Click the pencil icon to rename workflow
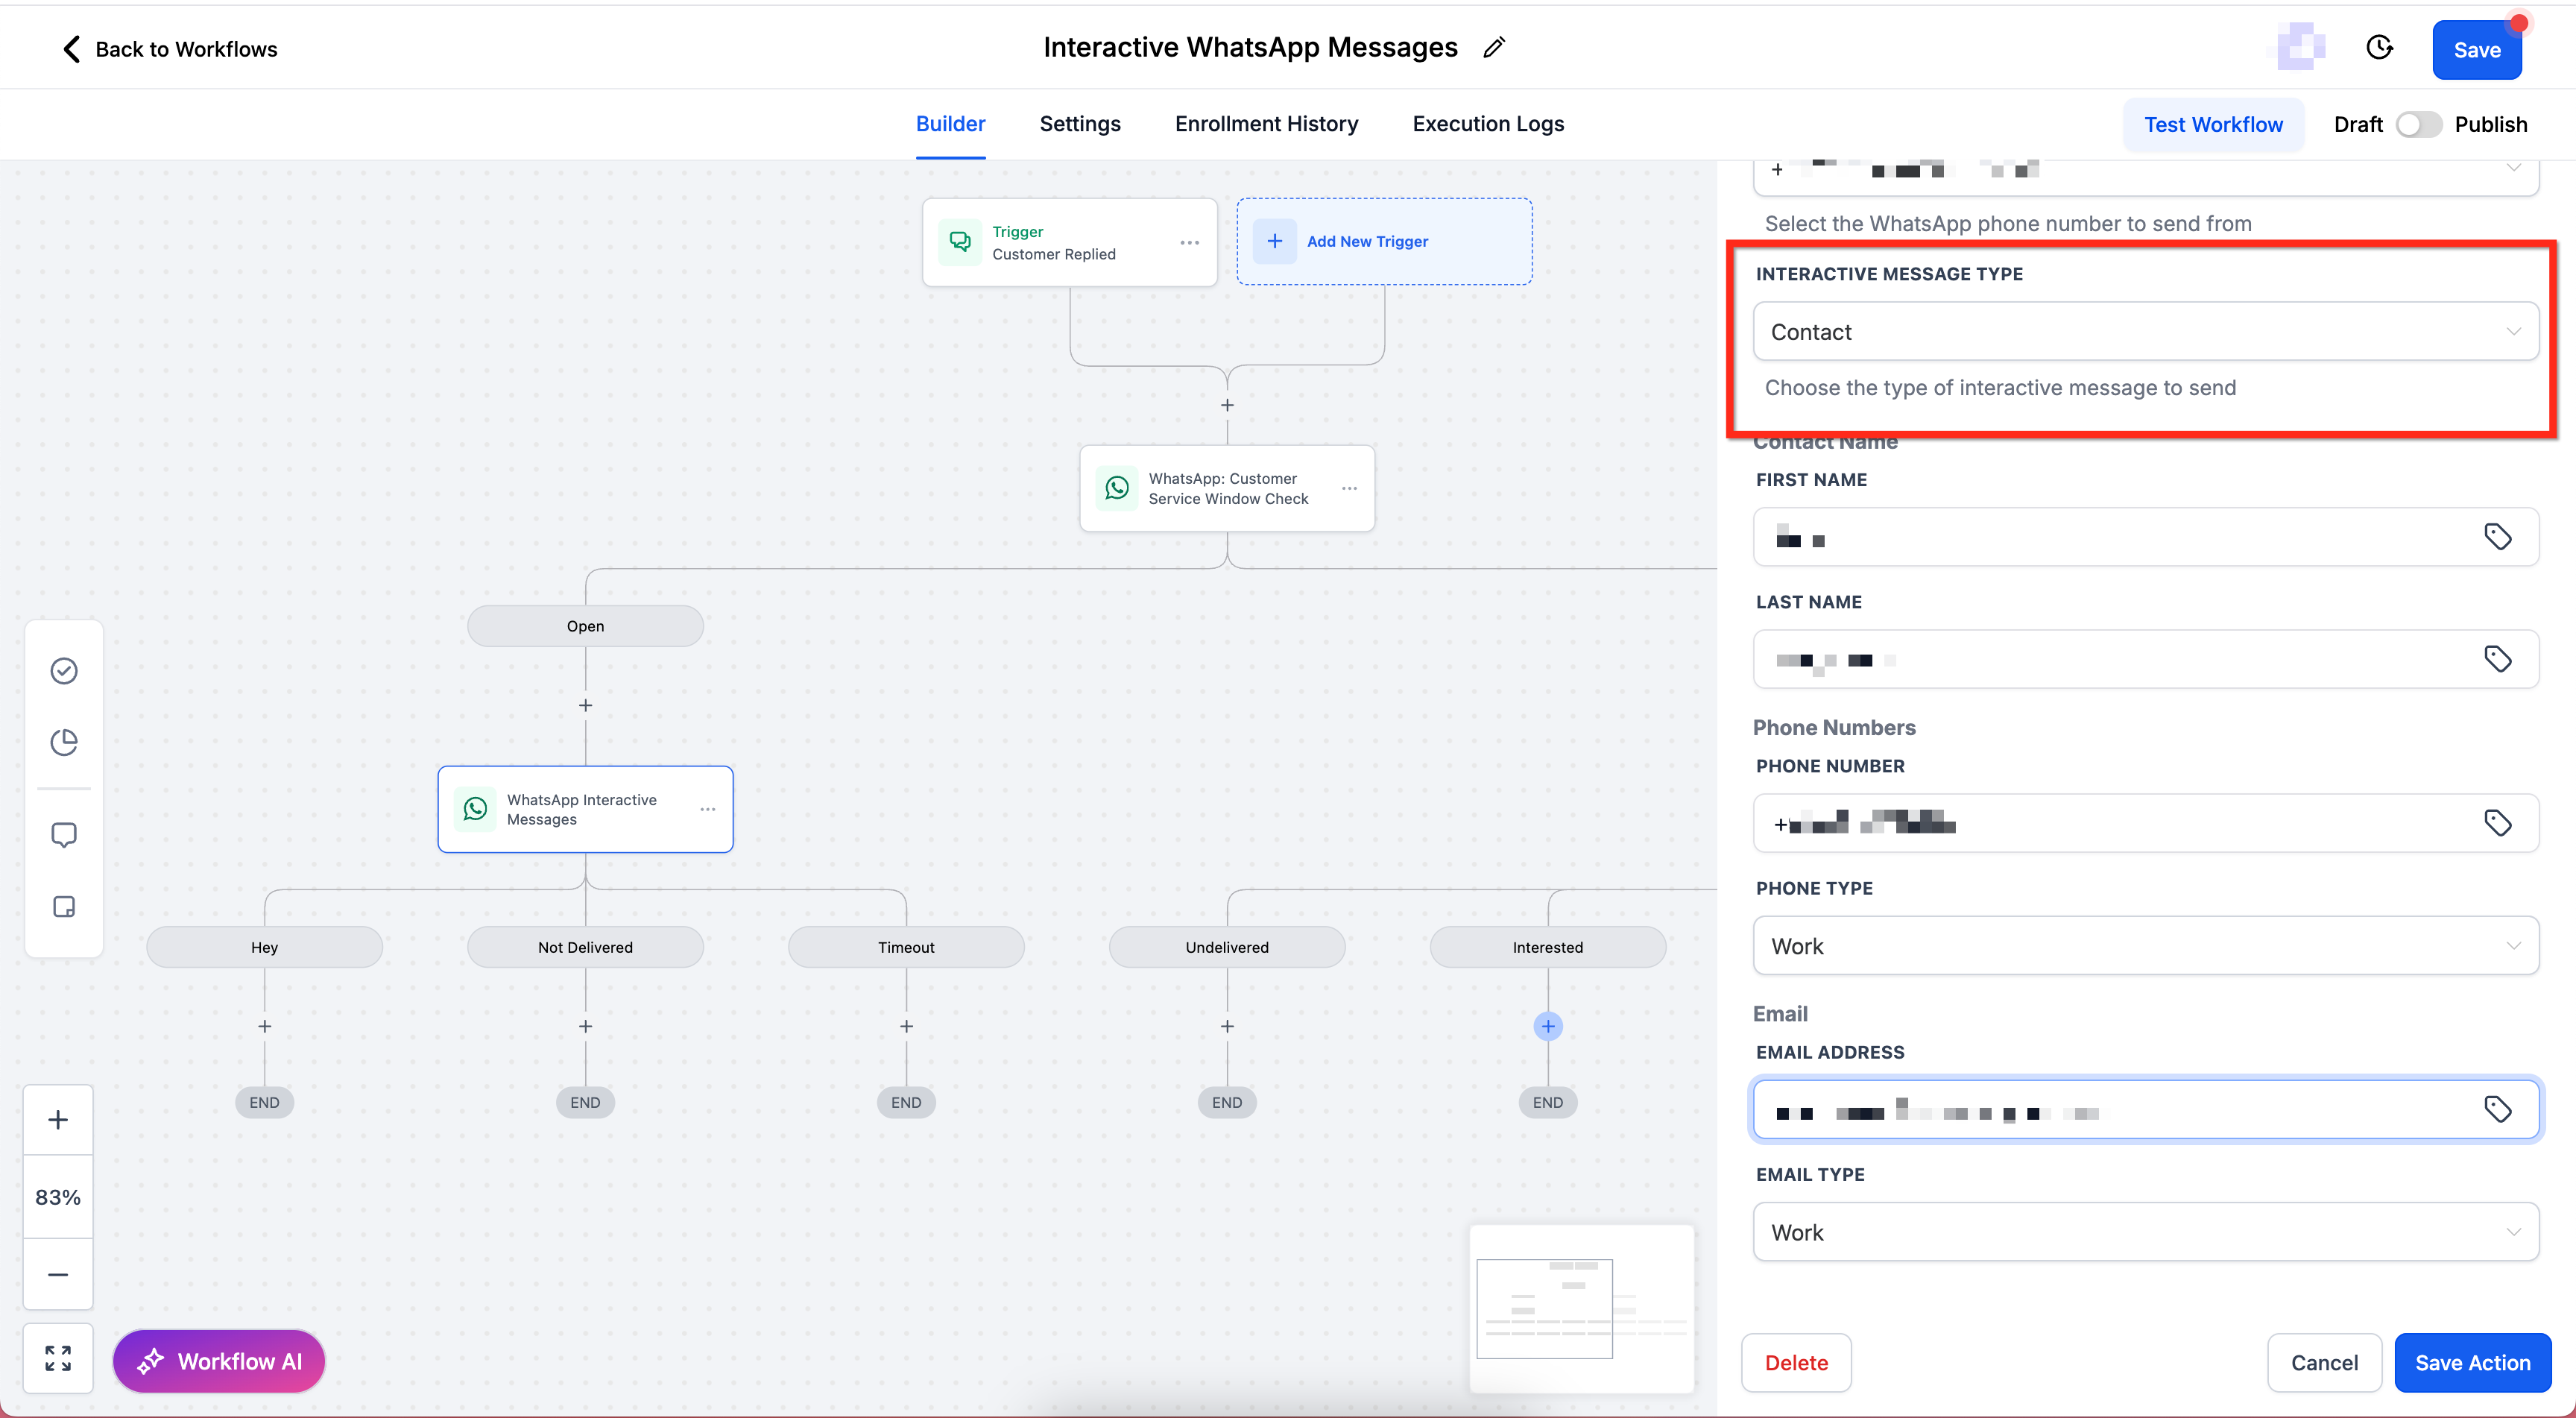2576x1418 pixels. click(x=1494, y=48)
